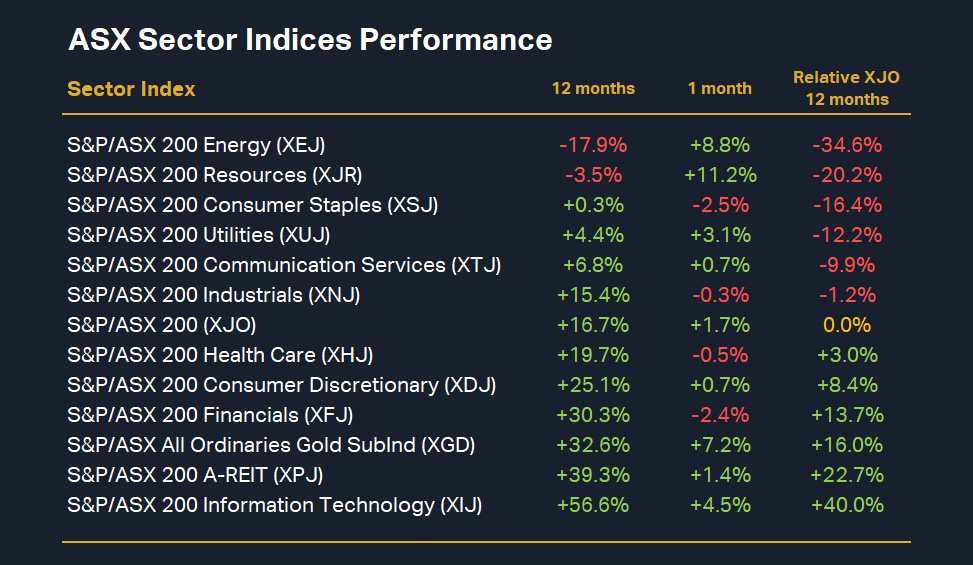Select the "Relative XJO 12 months" header
This screenshot has width=973, height=565.
pyautogui.click(x=846, y=88)
